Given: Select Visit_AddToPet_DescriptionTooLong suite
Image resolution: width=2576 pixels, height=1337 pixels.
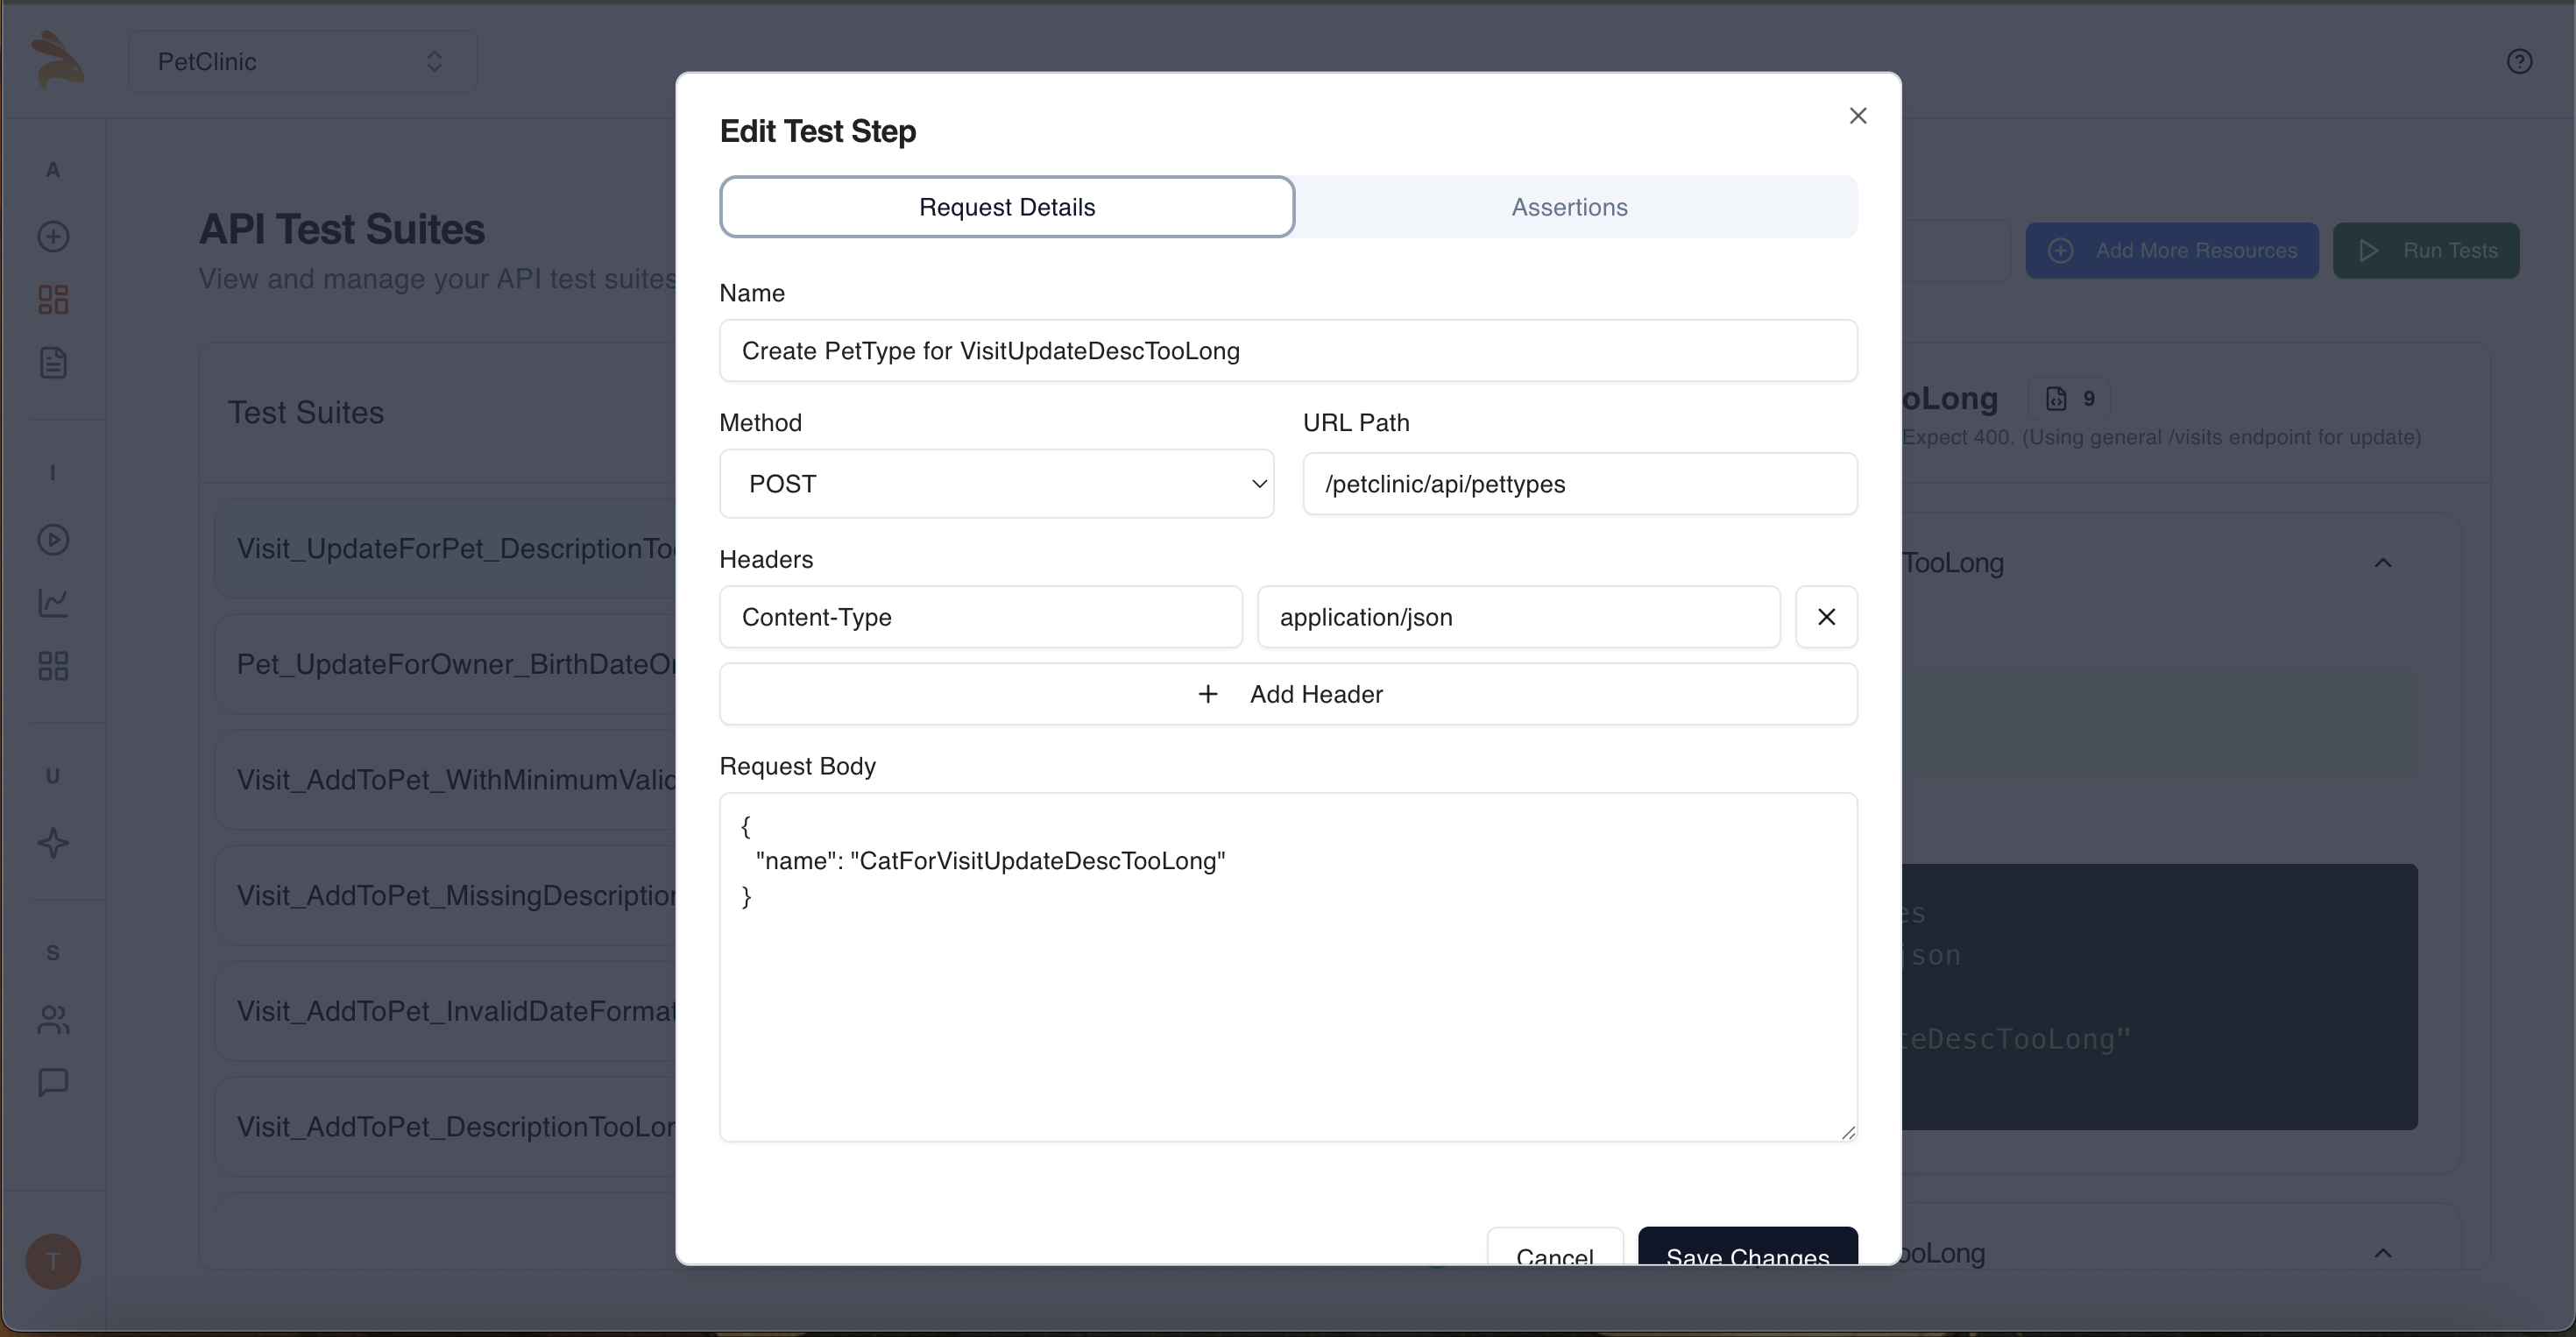Looking at the screenshot, I should click(446, 1127).
